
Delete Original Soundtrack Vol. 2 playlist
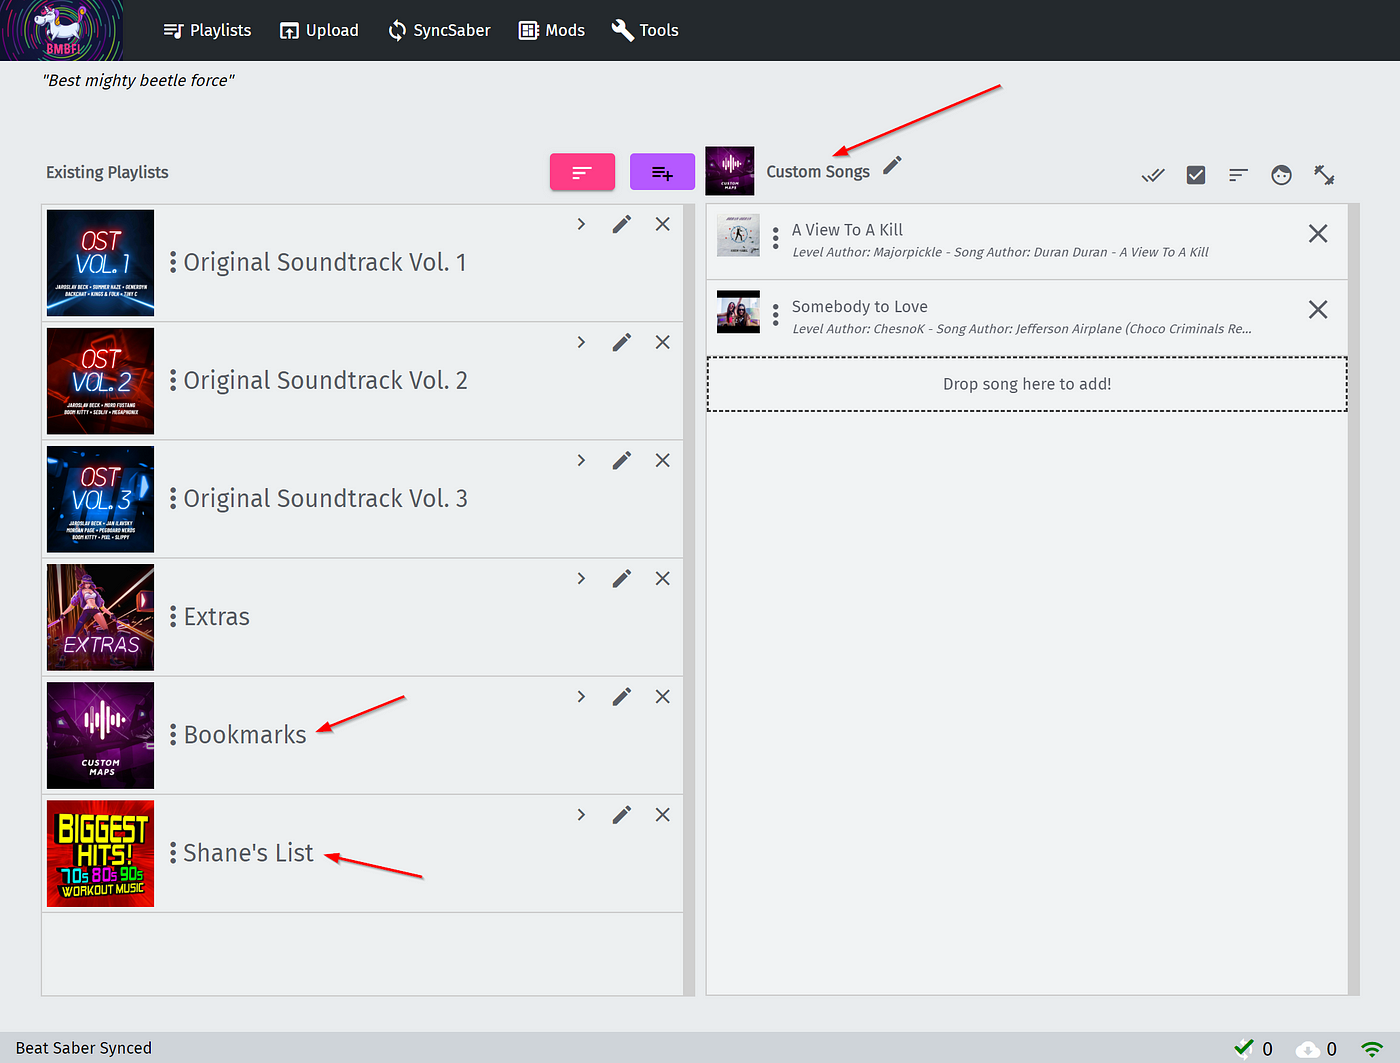(662, 342)
